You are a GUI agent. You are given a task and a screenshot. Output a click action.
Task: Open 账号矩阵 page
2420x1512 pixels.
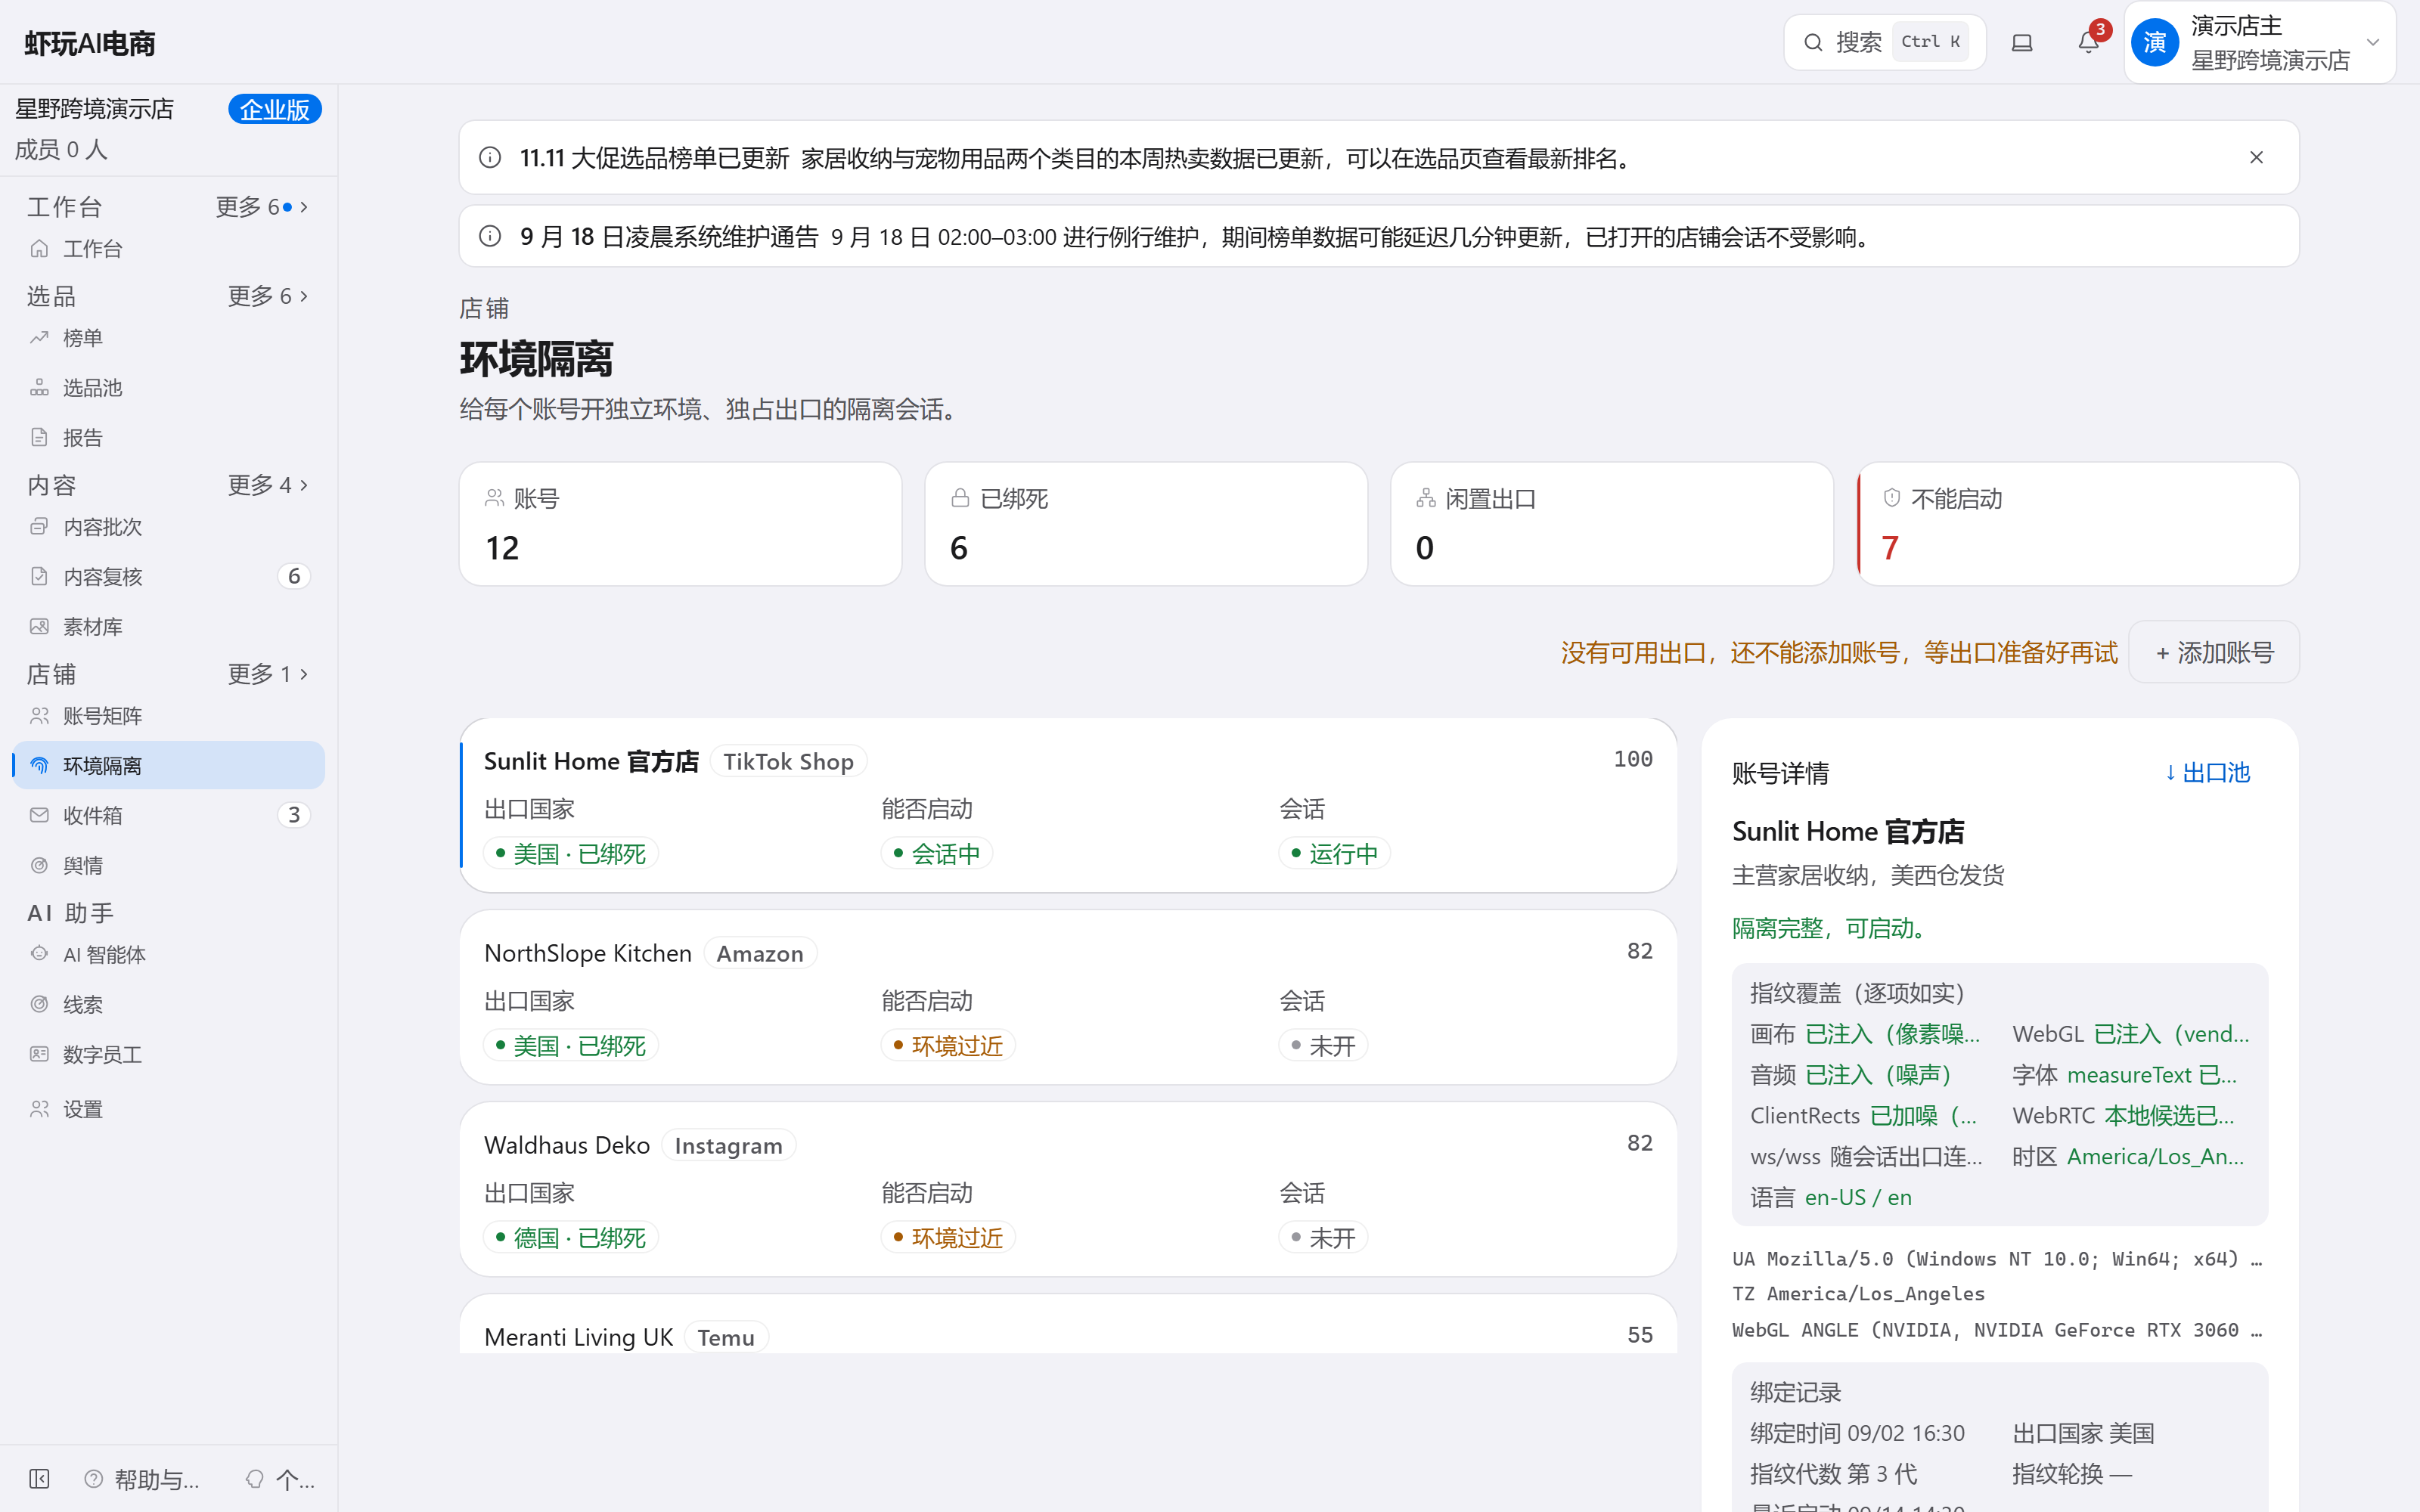[x=168, y=716]
